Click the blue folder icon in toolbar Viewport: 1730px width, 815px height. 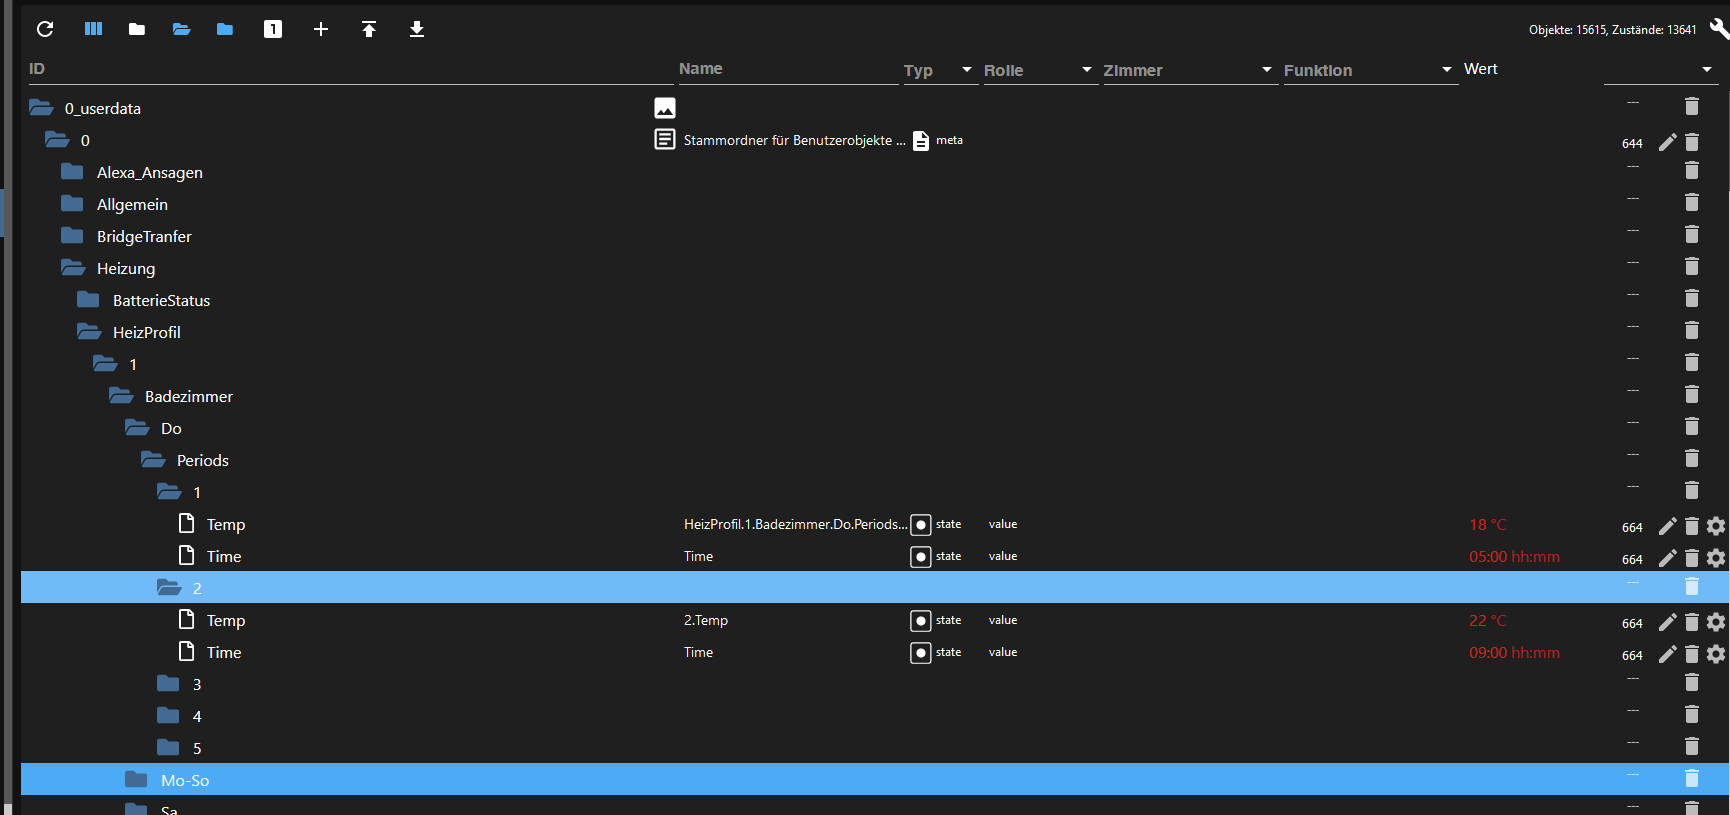[x=225, y=29]
